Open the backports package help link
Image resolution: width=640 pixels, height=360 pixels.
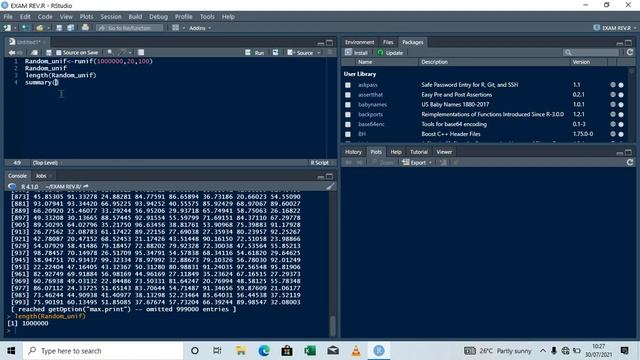[x=370, y=114]
